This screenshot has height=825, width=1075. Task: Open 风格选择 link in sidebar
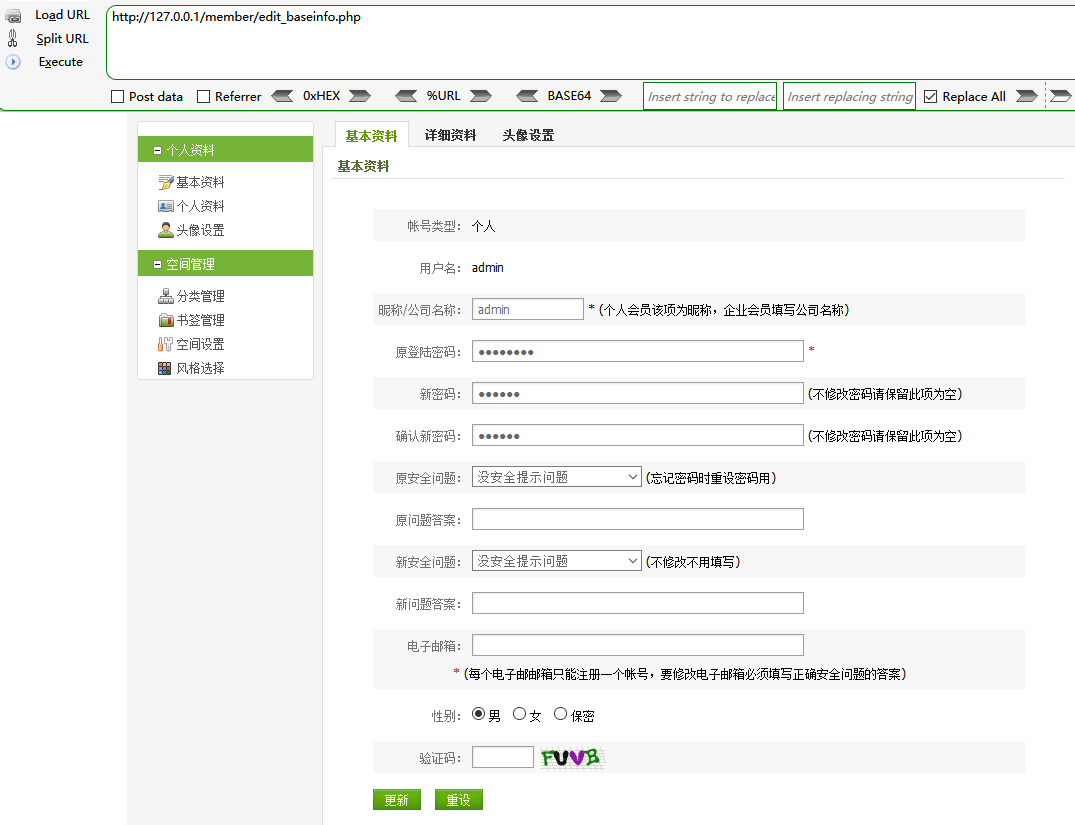(x=200, y=368)
